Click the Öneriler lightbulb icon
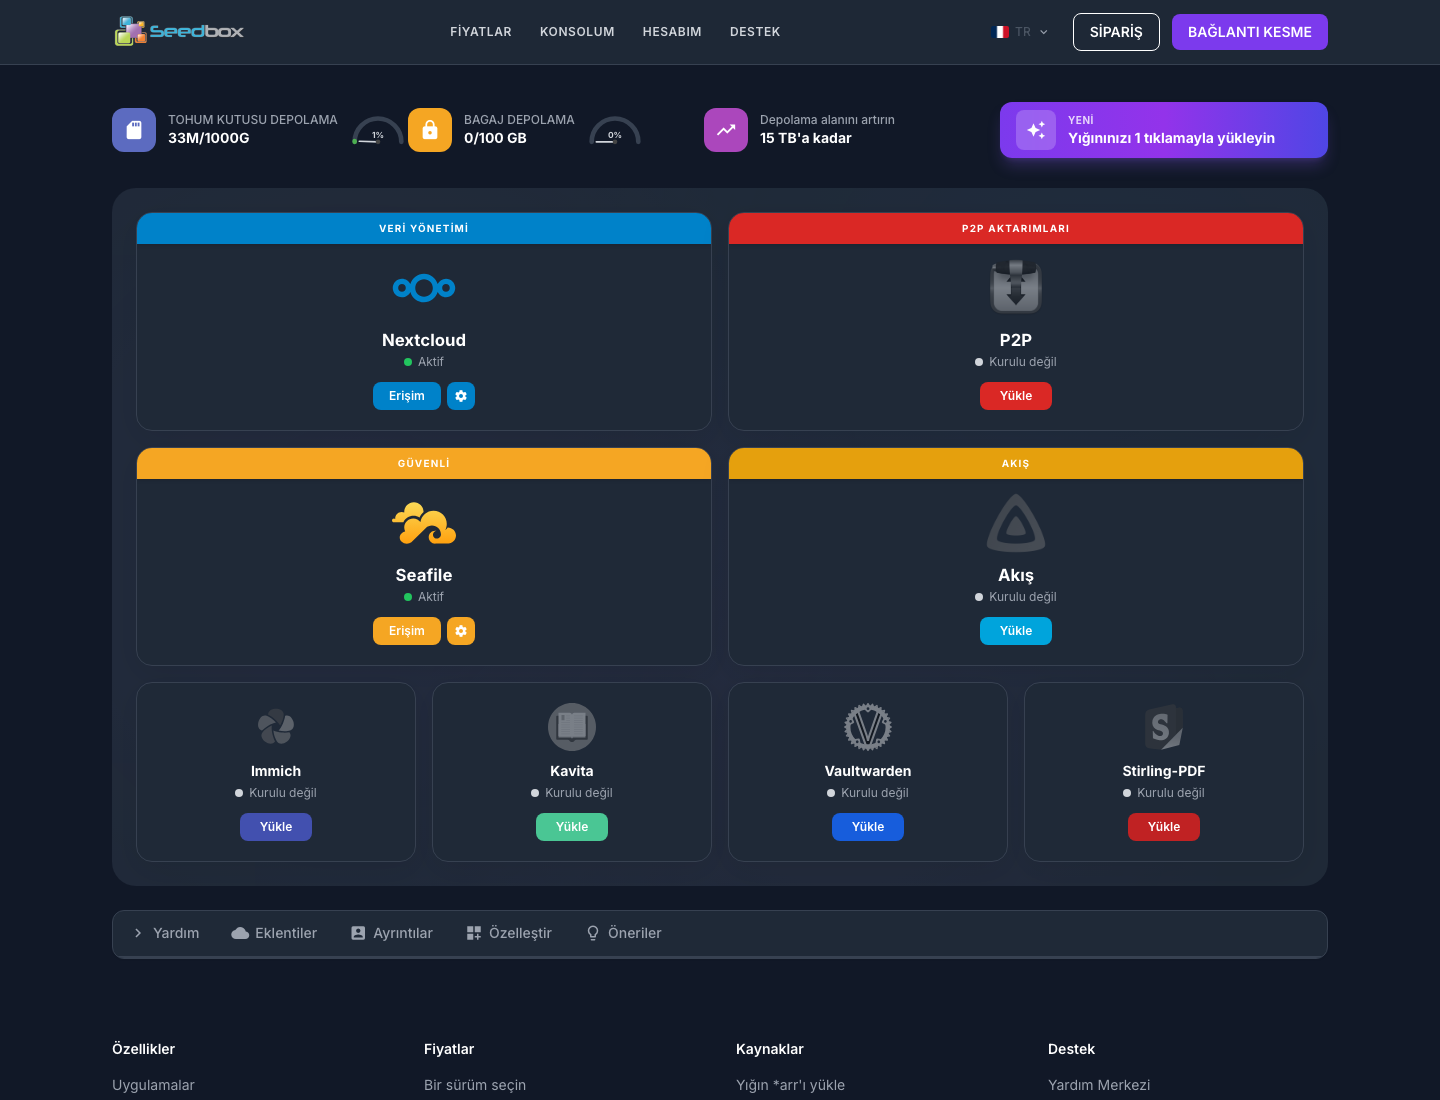The image size is (1440, 1100). coord(593,933)
